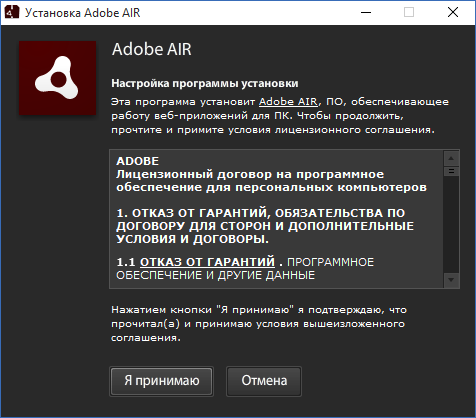Minimize the Установка Adobe AIR window

366,13
